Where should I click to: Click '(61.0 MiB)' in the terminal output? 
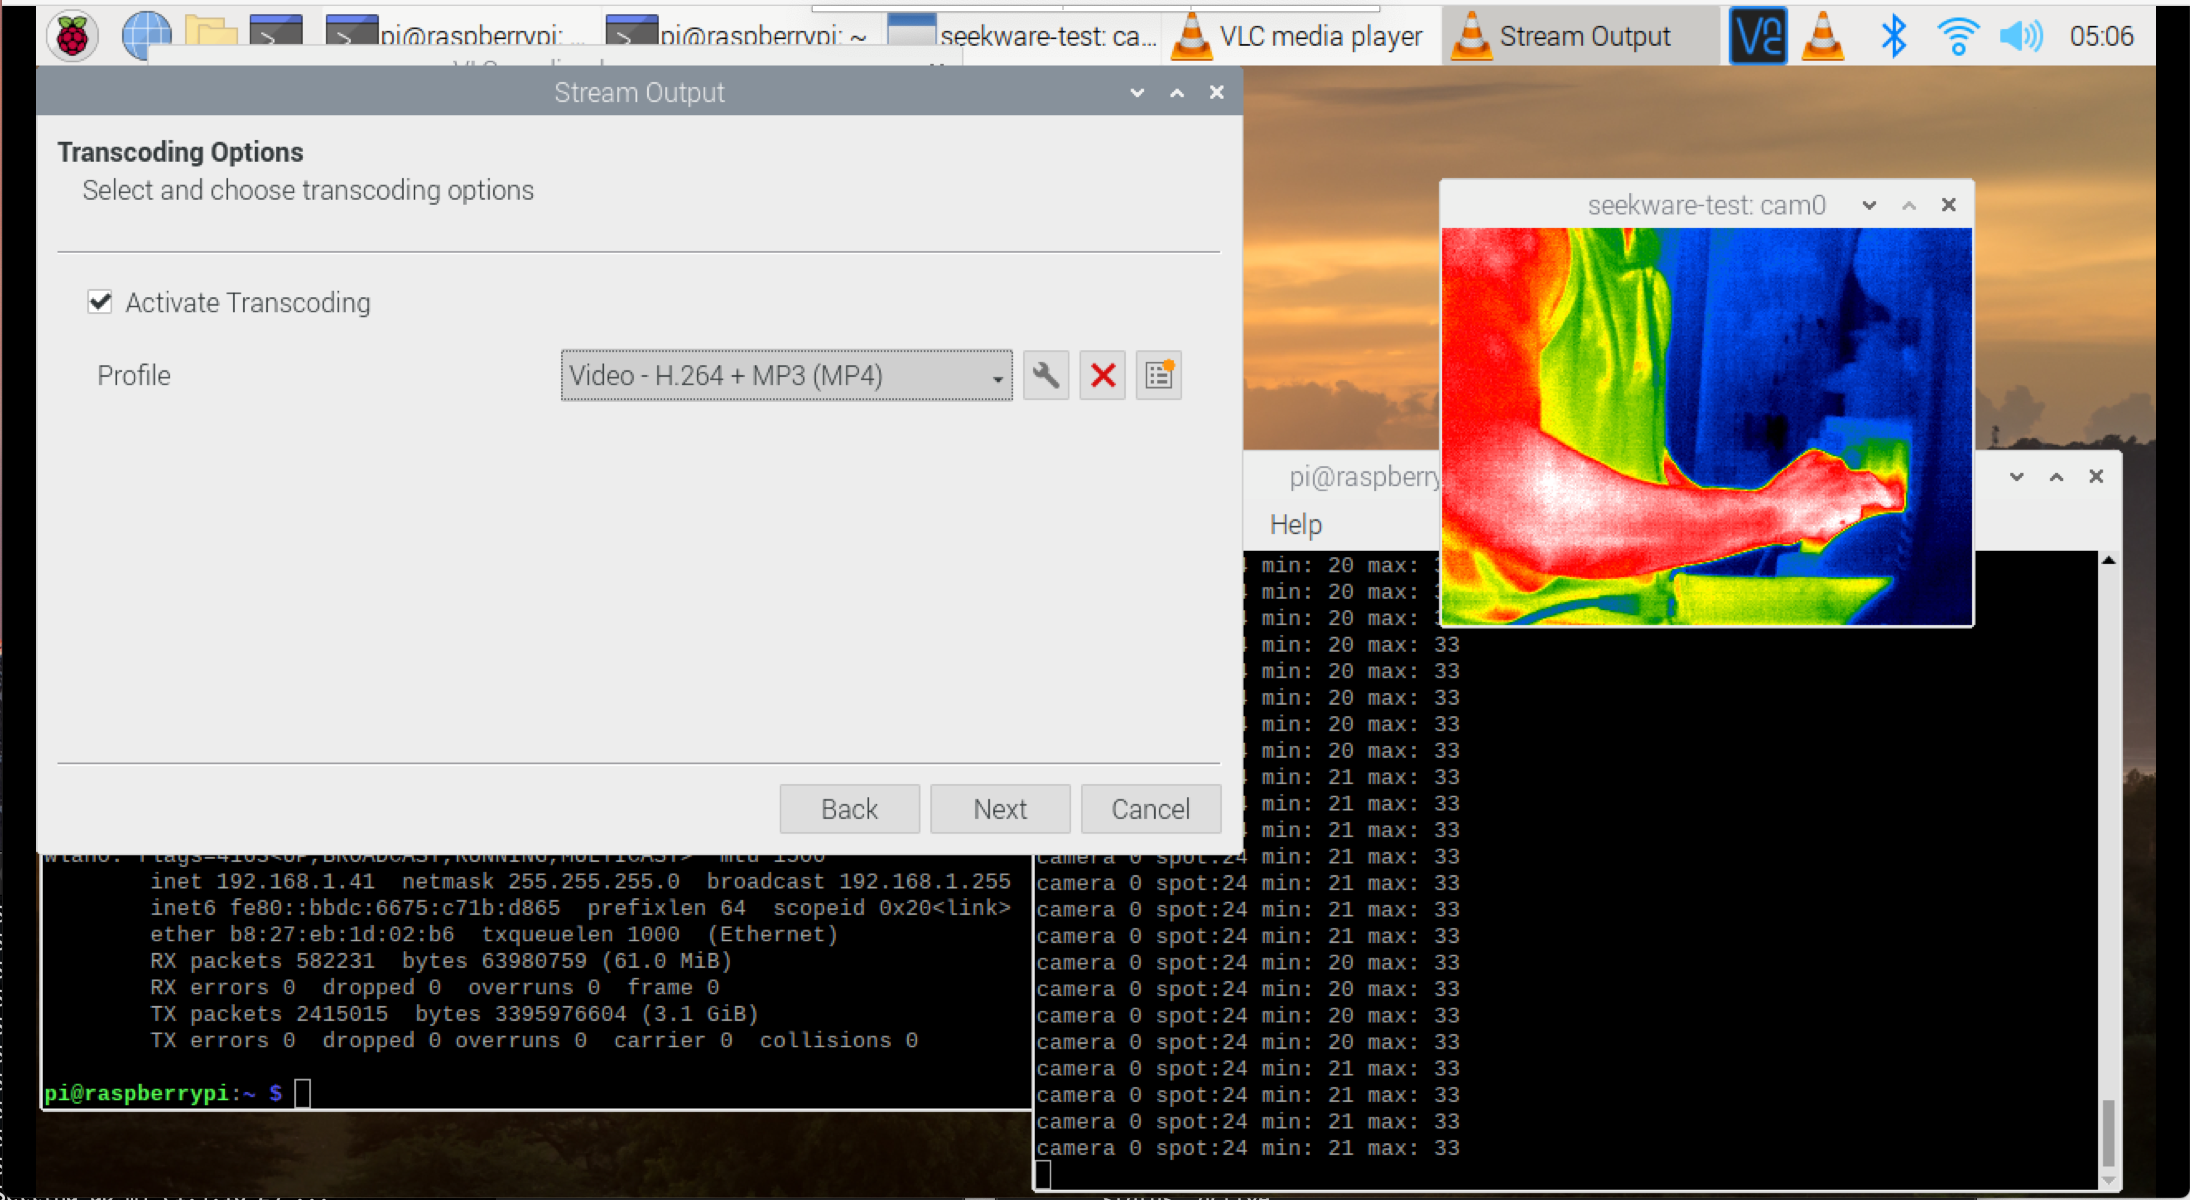pyautogui.click(x=666, y=962)
